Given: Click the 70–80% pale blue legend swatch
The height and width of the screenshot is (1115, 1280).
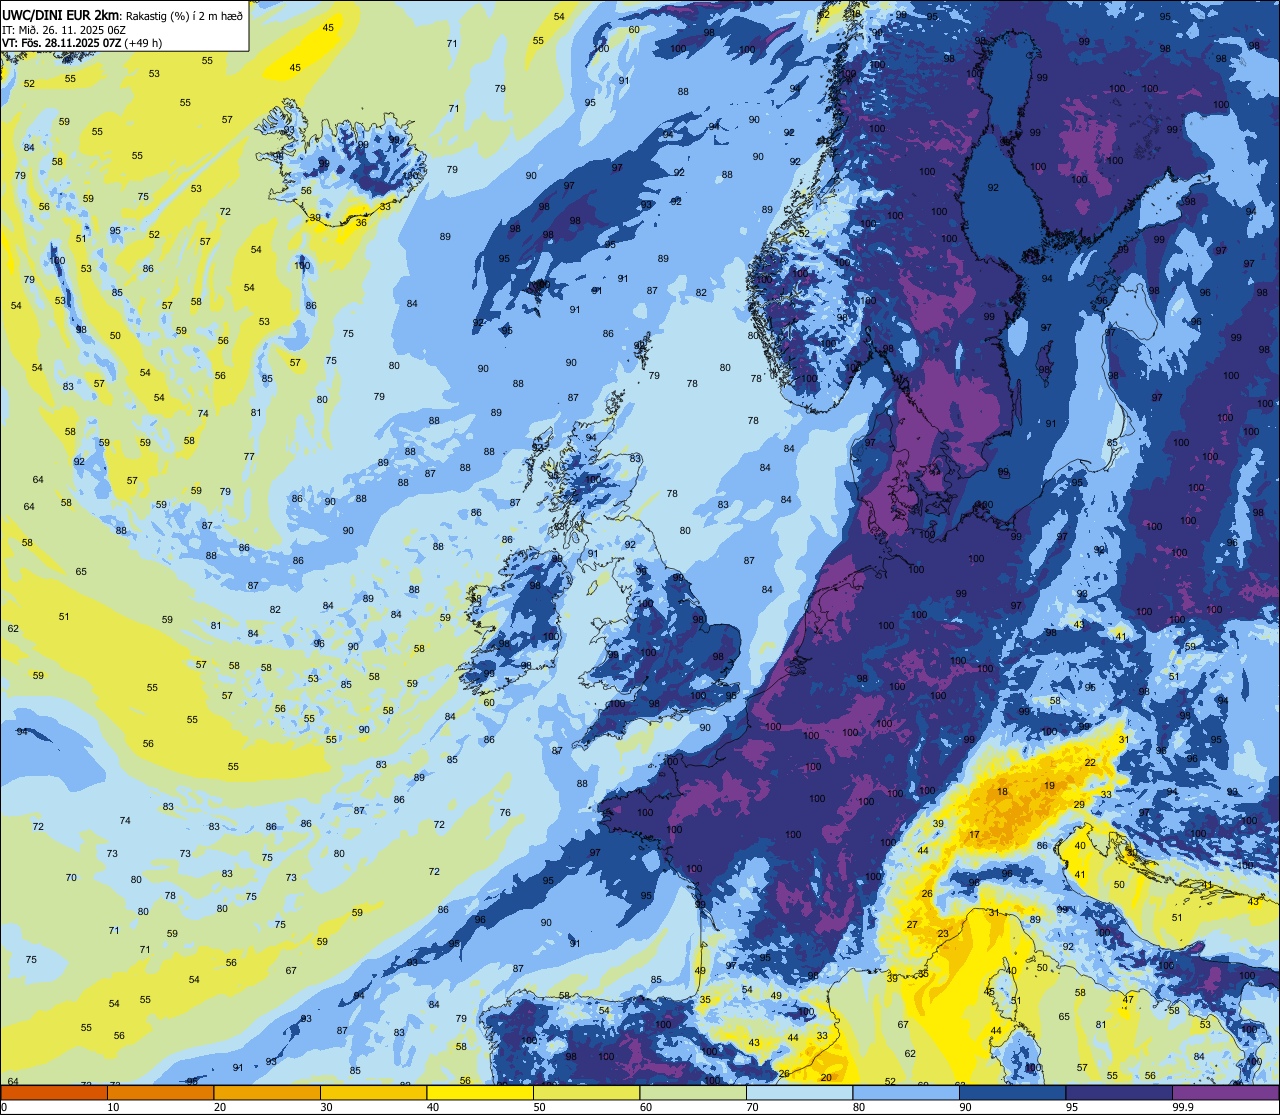Looking at the screenshot, I should pyautogui.click(x=799, y=1093).
